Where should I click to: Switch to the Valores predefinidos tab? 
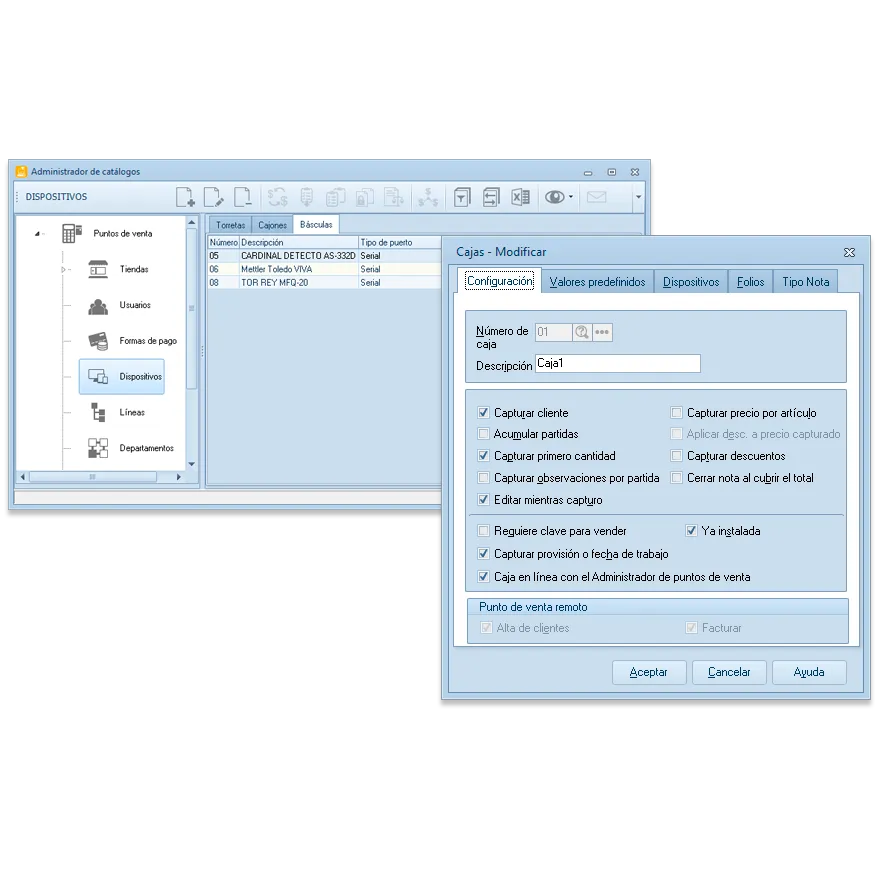pos(597,282)
